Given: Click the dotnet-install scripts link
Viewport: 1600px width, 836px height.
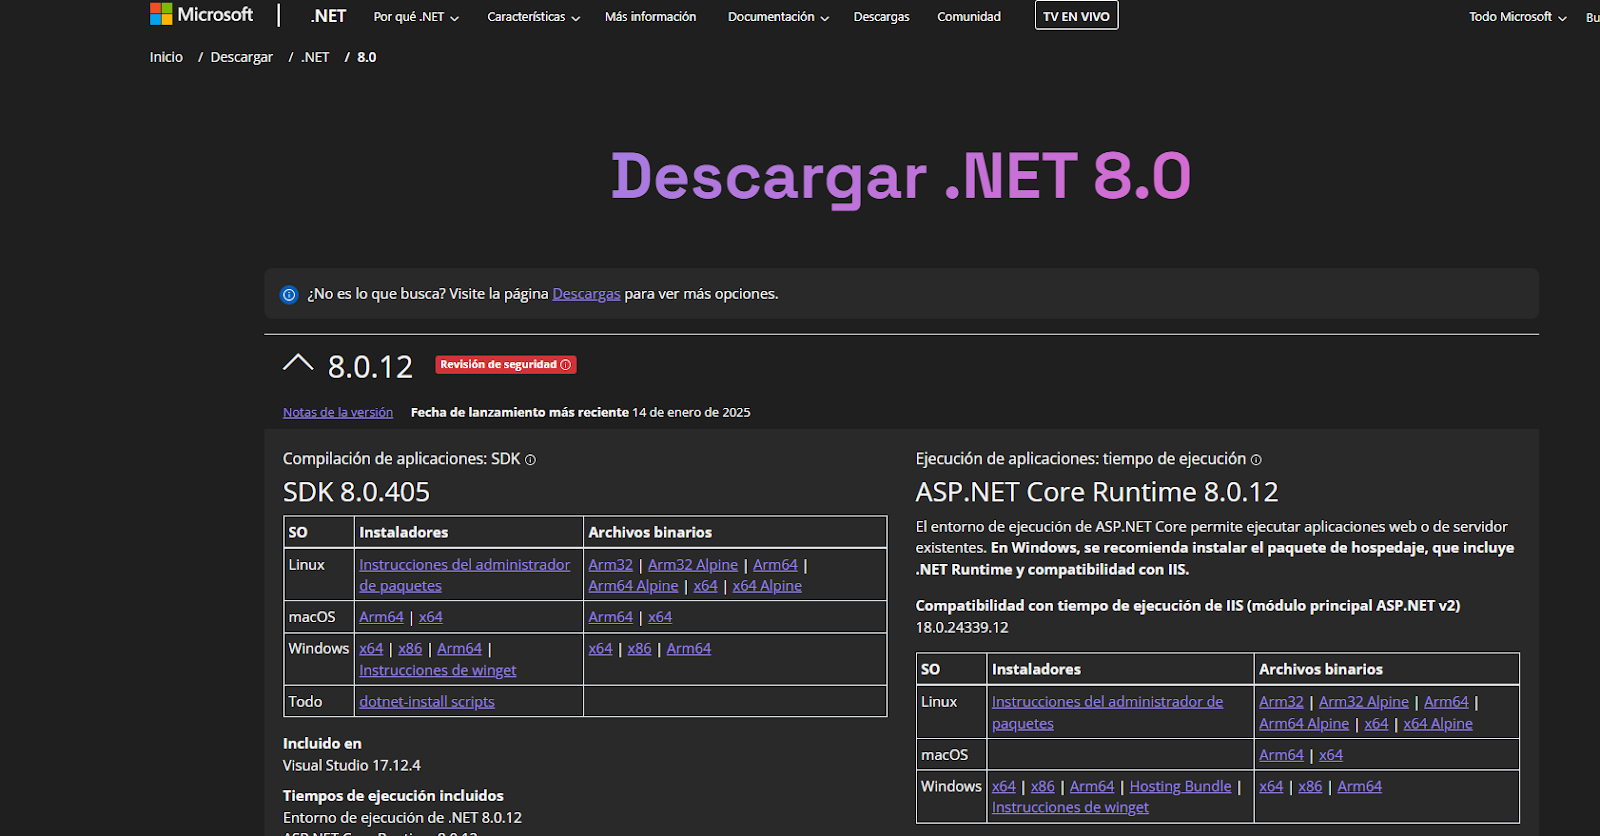Looking at the screenshot, I should (x=427, y=702).
